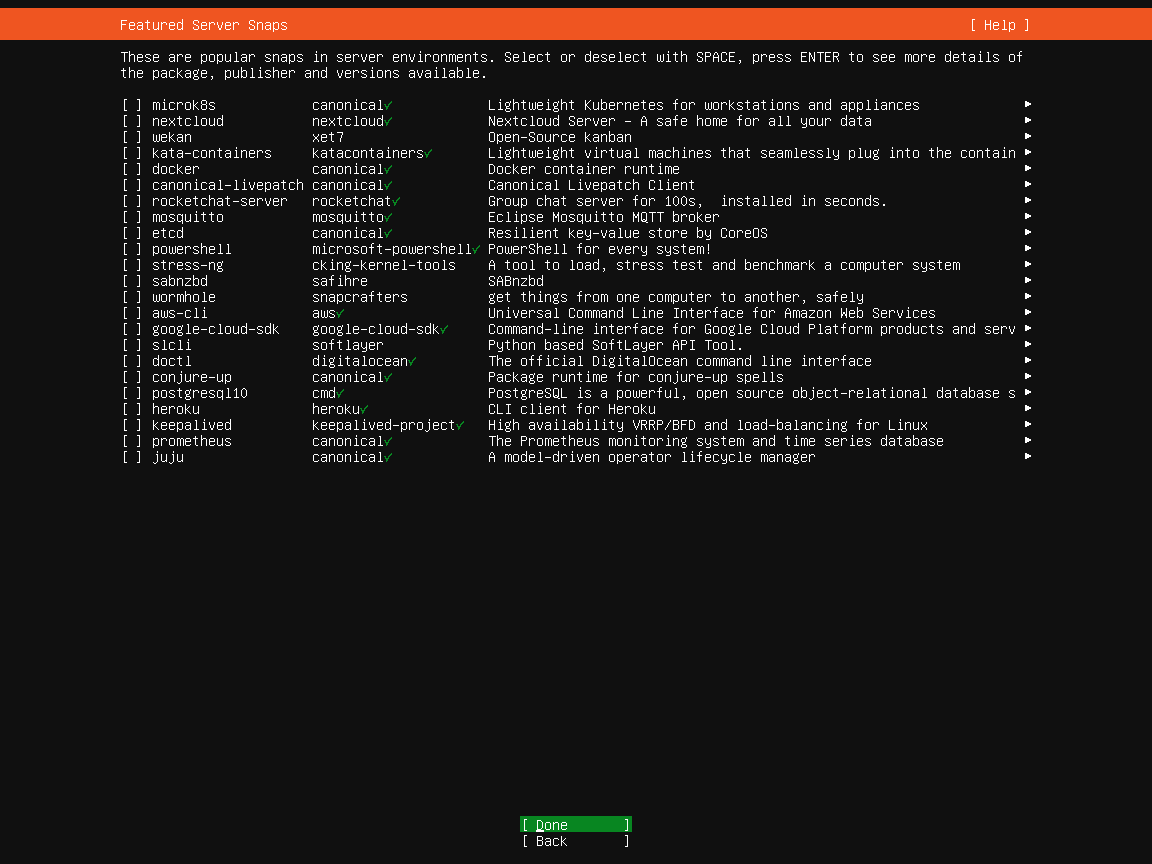This screenshot has height=864, width=1152.
Task: Select the aws-cli checkbox
Action: (132, 313)
